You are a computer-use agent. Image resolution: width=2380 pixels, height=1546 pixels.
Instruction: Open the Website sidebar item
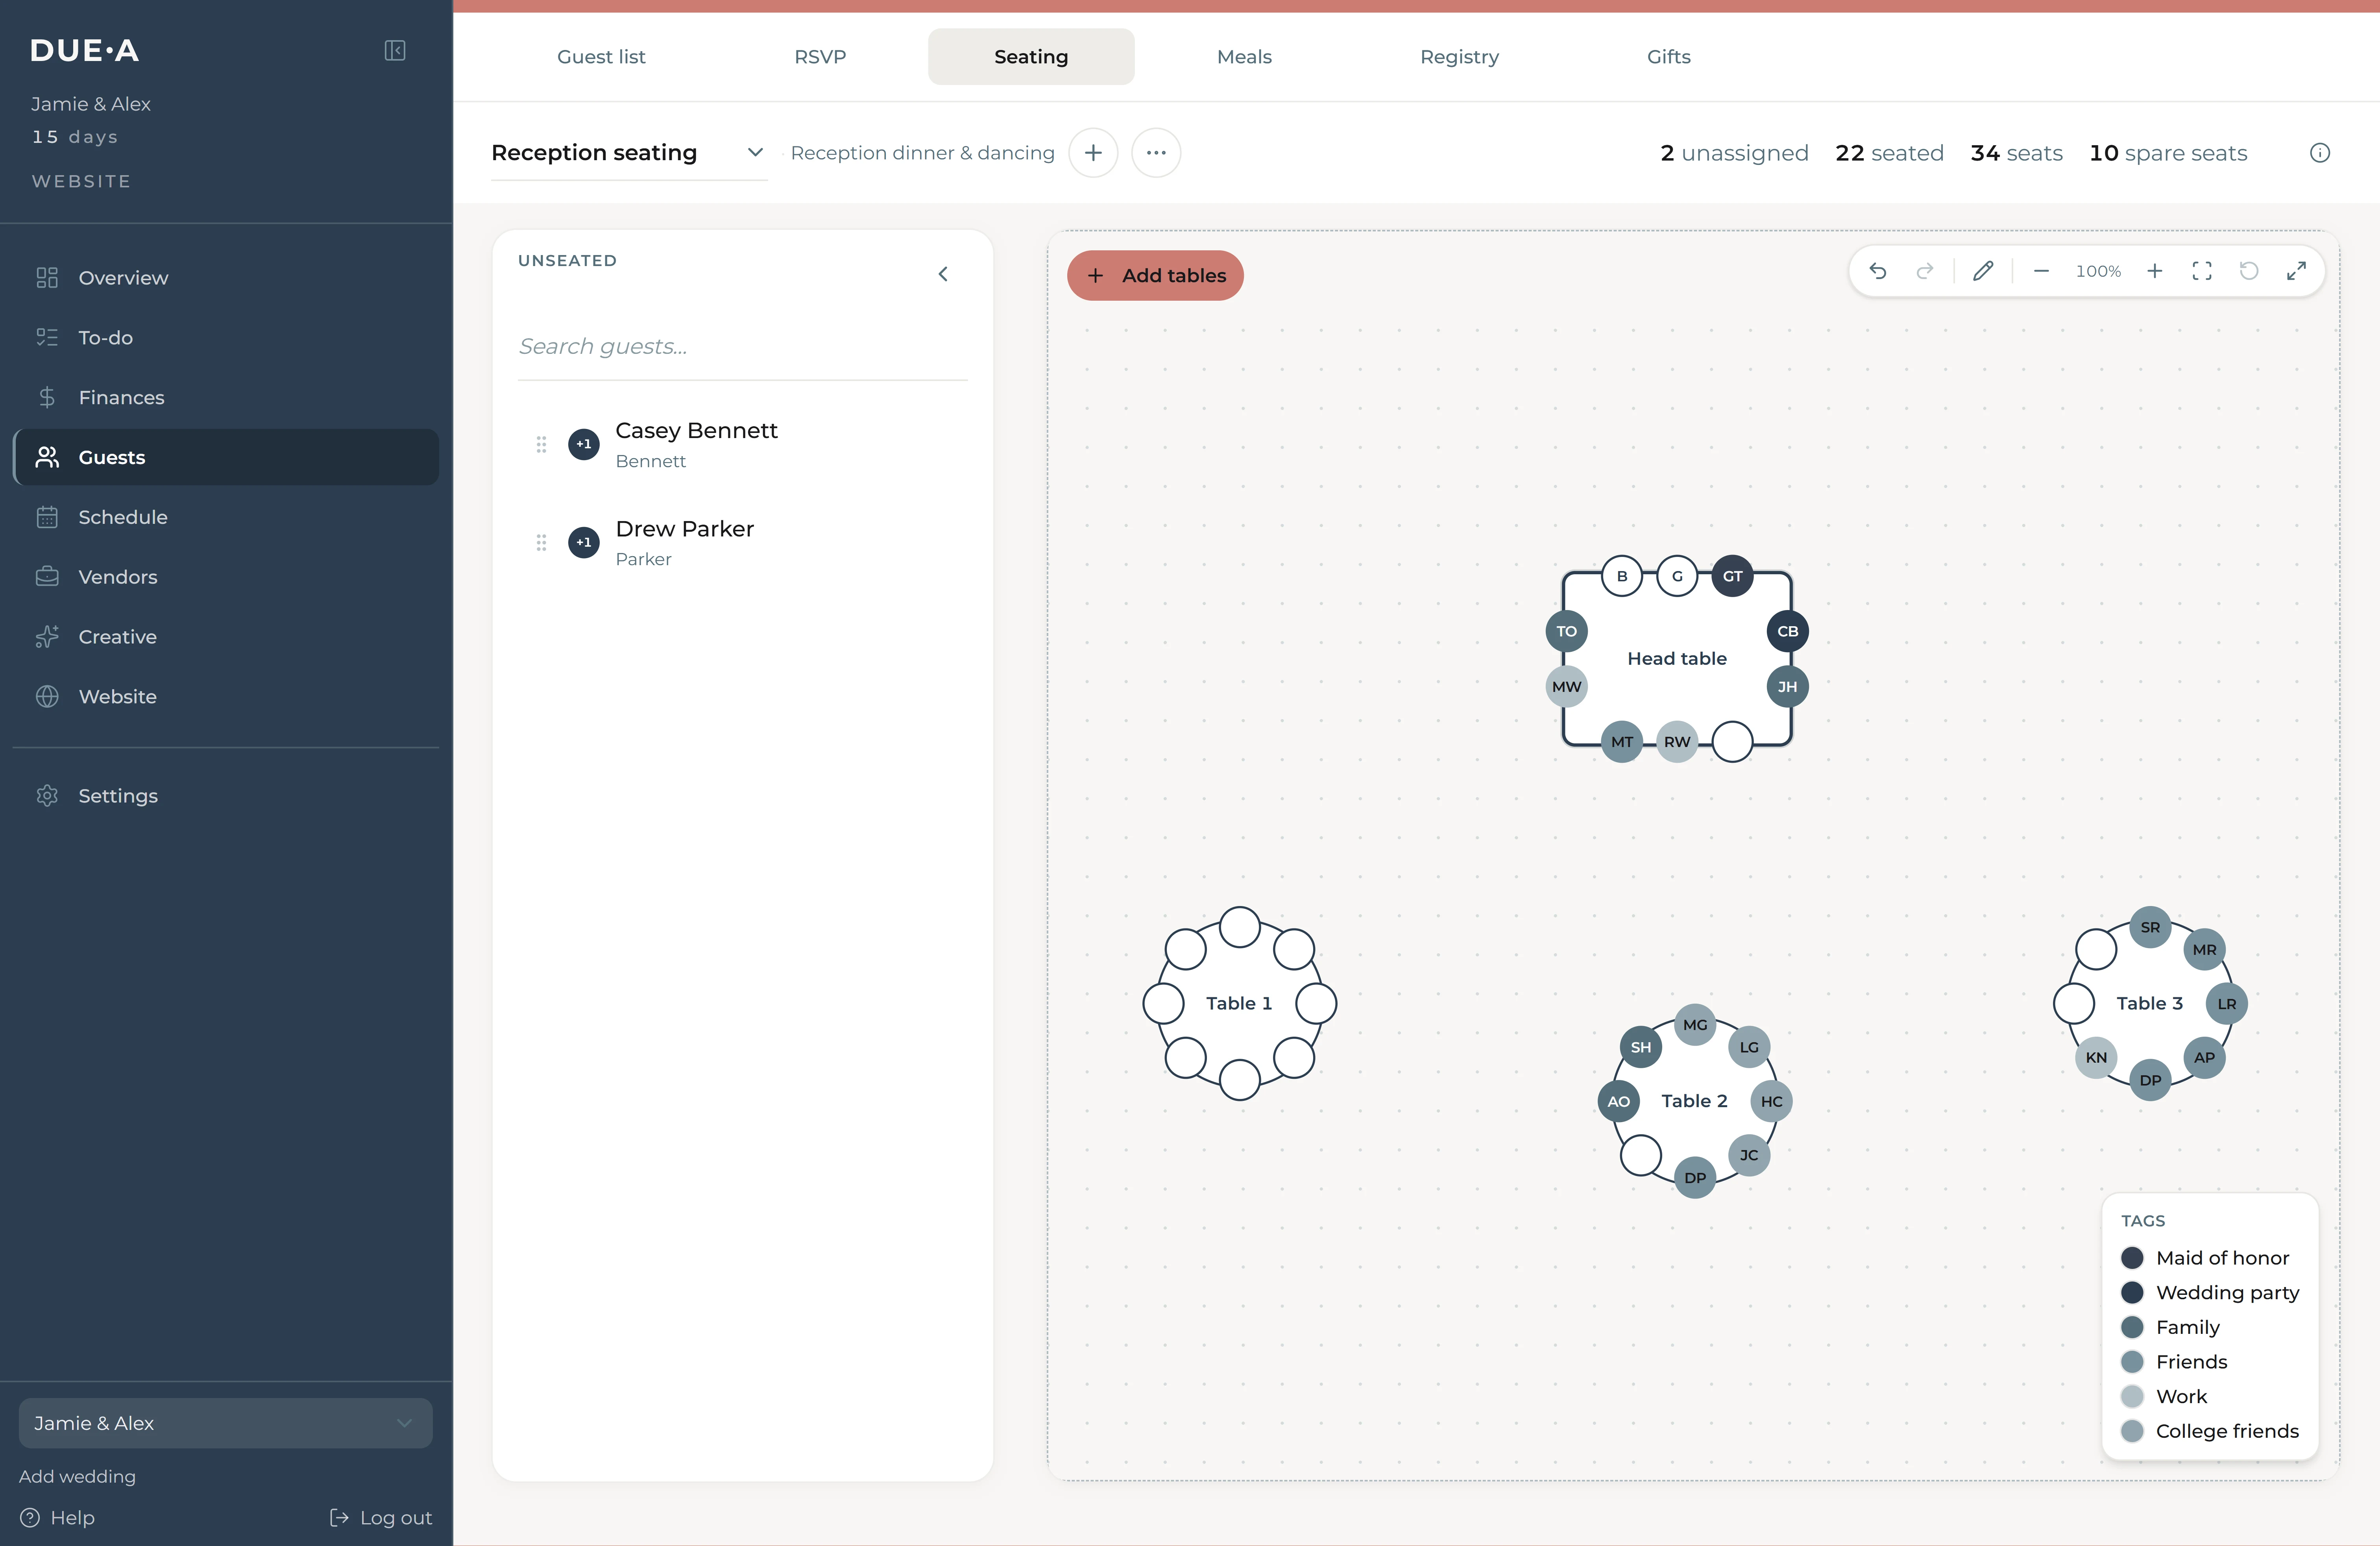click(226, 697)
